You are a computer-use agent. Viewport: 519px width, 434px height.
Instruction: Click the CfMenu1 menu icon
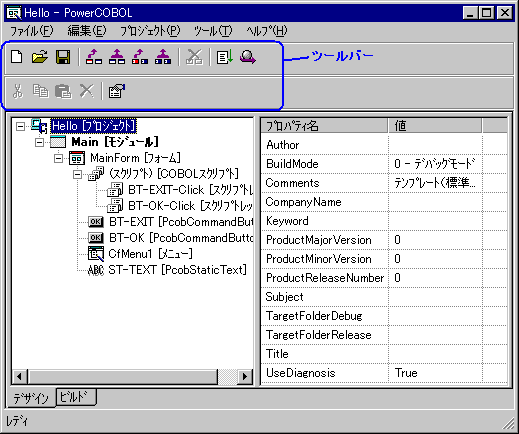point(96,254)
